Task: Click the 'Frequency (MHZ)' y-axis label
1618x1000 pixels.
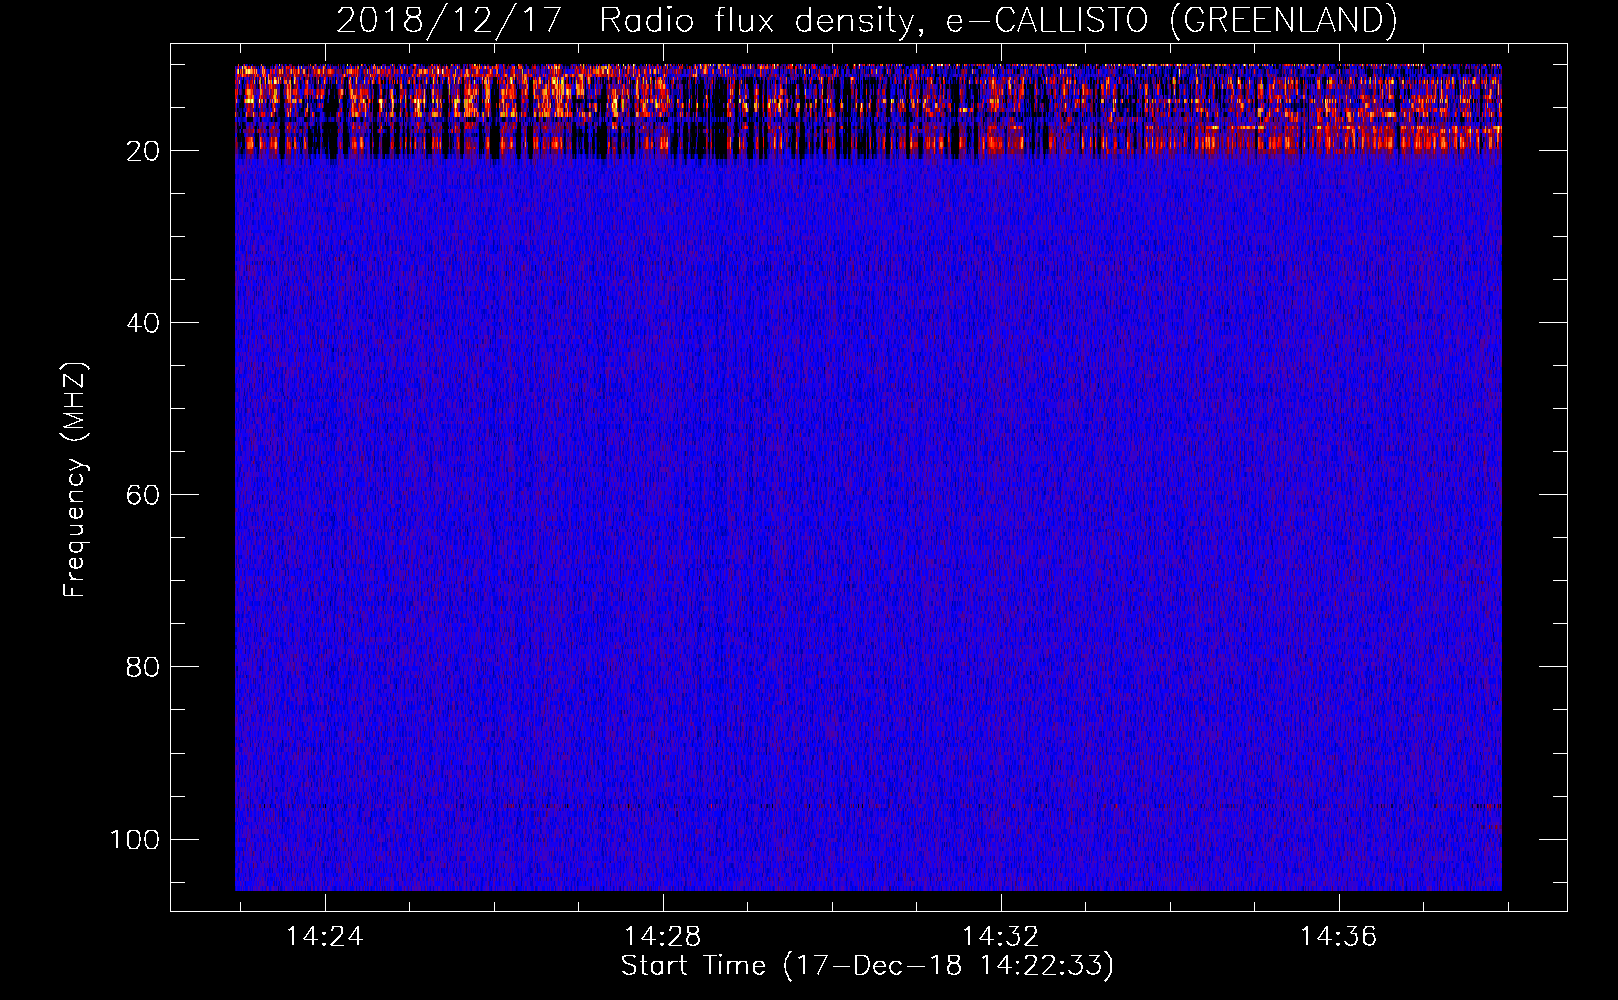Action: [x=75, y=480]
